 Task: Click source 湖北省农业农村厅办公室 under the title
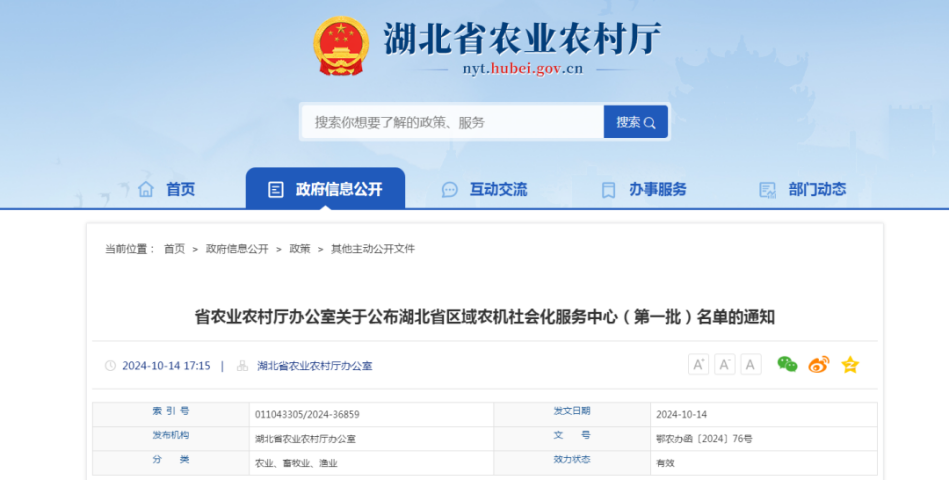click(x=315, y=366)
